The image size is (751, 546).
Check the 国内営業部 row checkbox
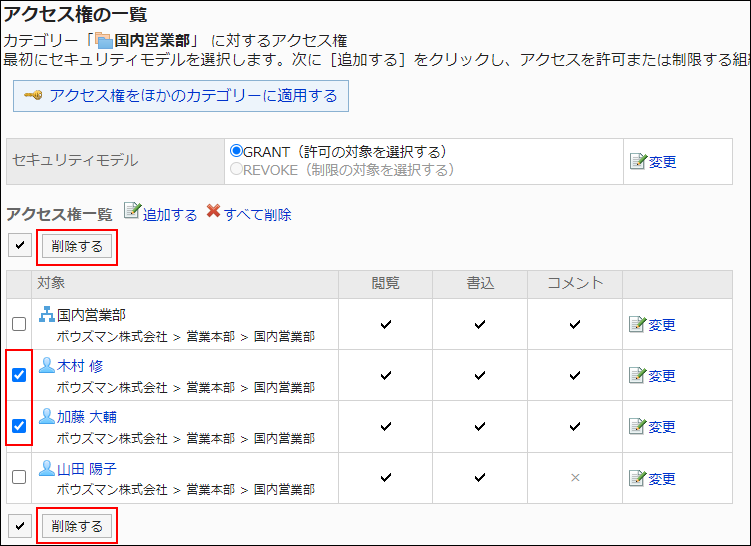tap(19, 324)
